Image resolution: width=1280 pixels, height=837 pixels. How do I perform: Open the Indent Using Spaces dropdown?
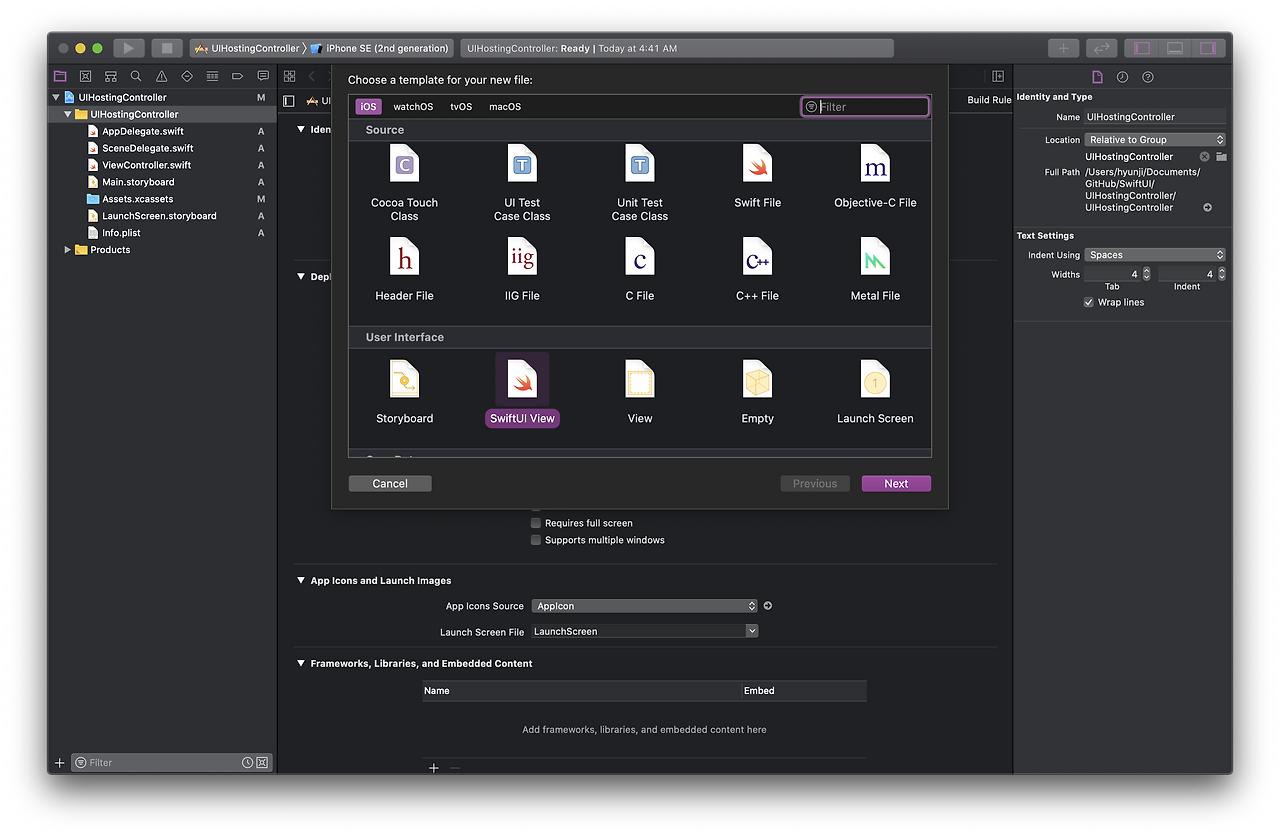point(1155,255)
